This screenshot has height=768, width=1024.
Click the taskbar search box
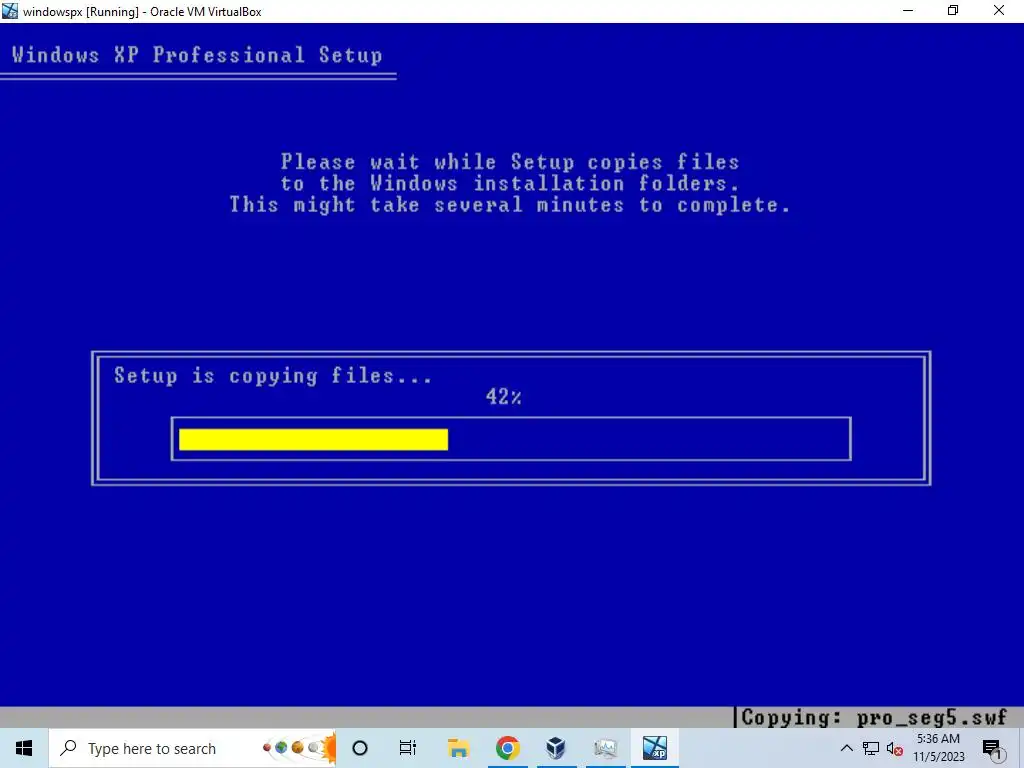click(x=193, y=748)
